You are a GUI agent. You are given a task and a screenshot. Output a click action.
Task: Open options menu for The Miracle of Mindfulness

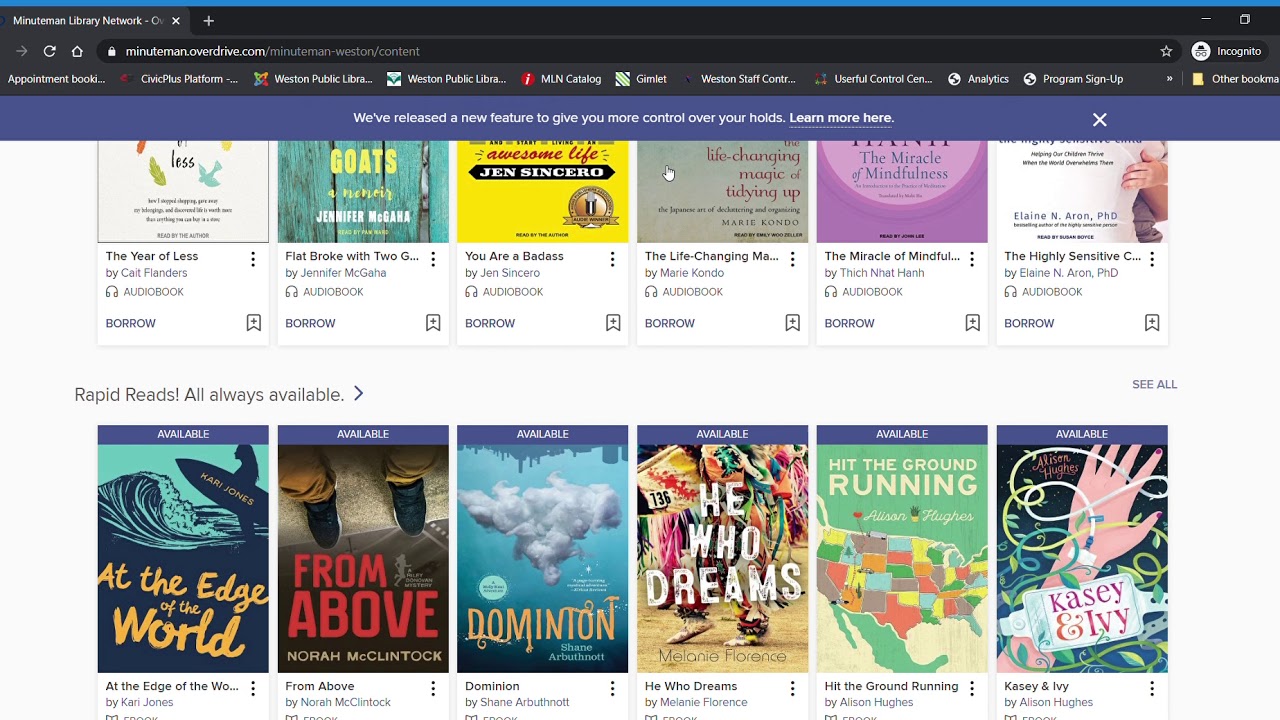click(x=972, y=259)
